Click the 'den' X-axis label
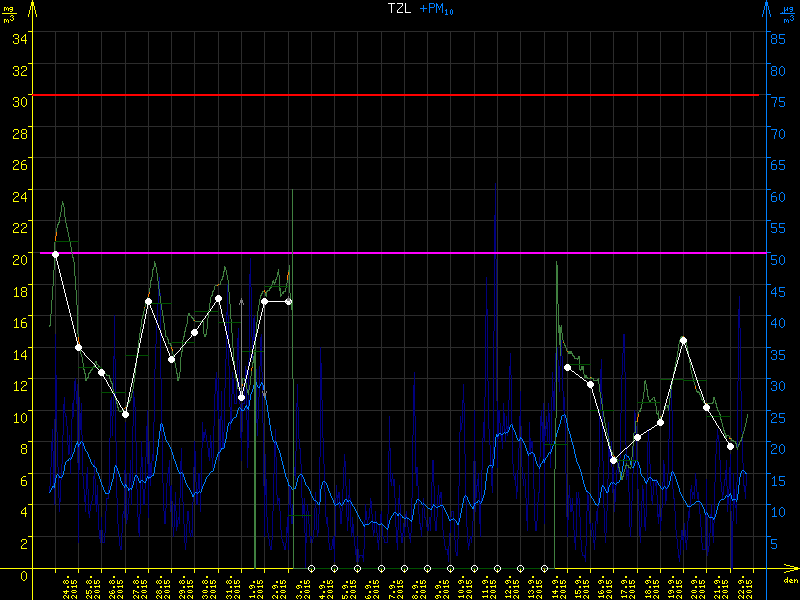Screen dimensions: 800x600 pos(790,580)
